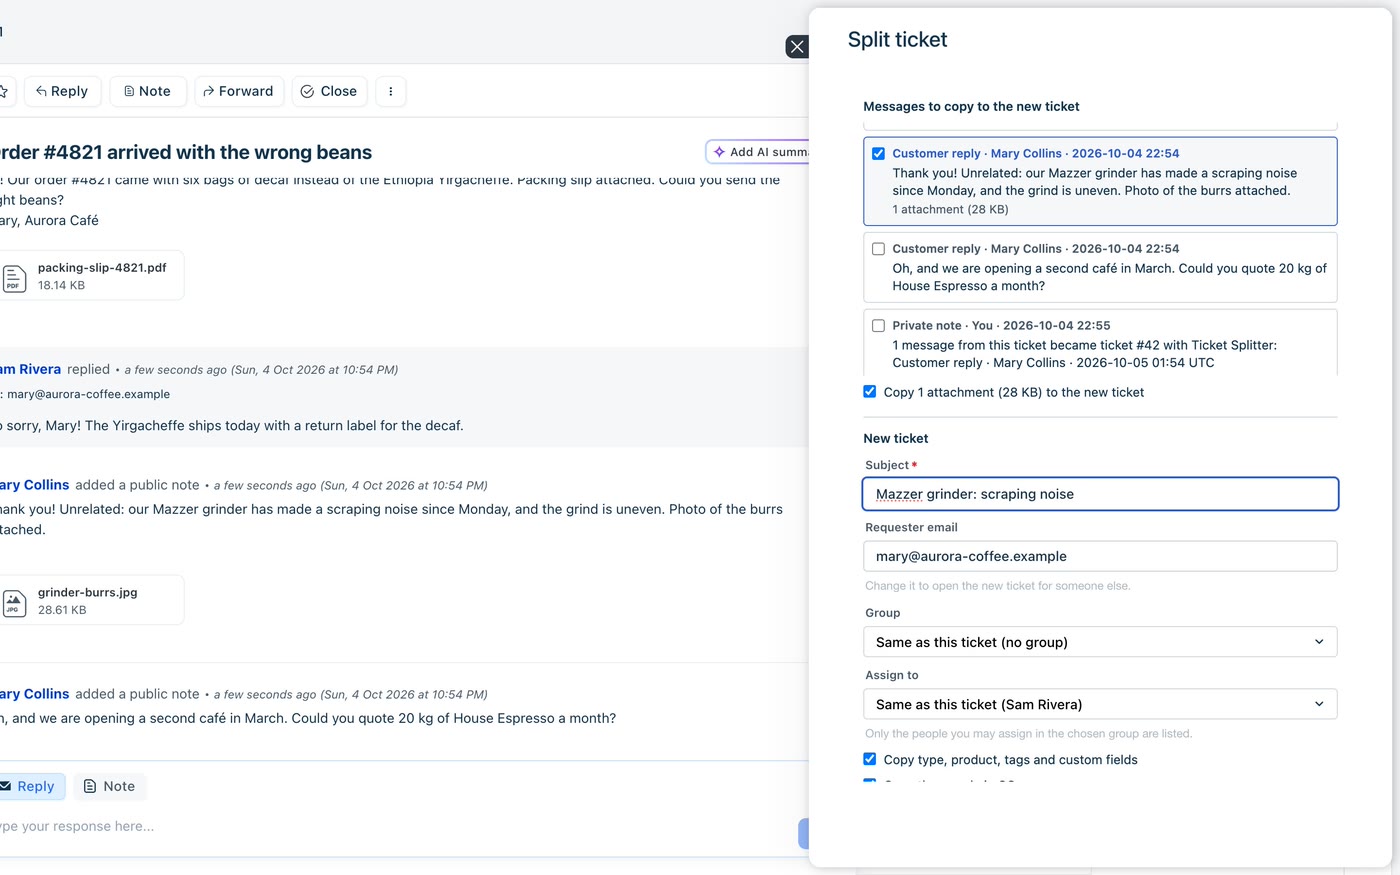
Task: Toggle Copy type, product, tags and custom fields
Action: click(x=870, y=760)
